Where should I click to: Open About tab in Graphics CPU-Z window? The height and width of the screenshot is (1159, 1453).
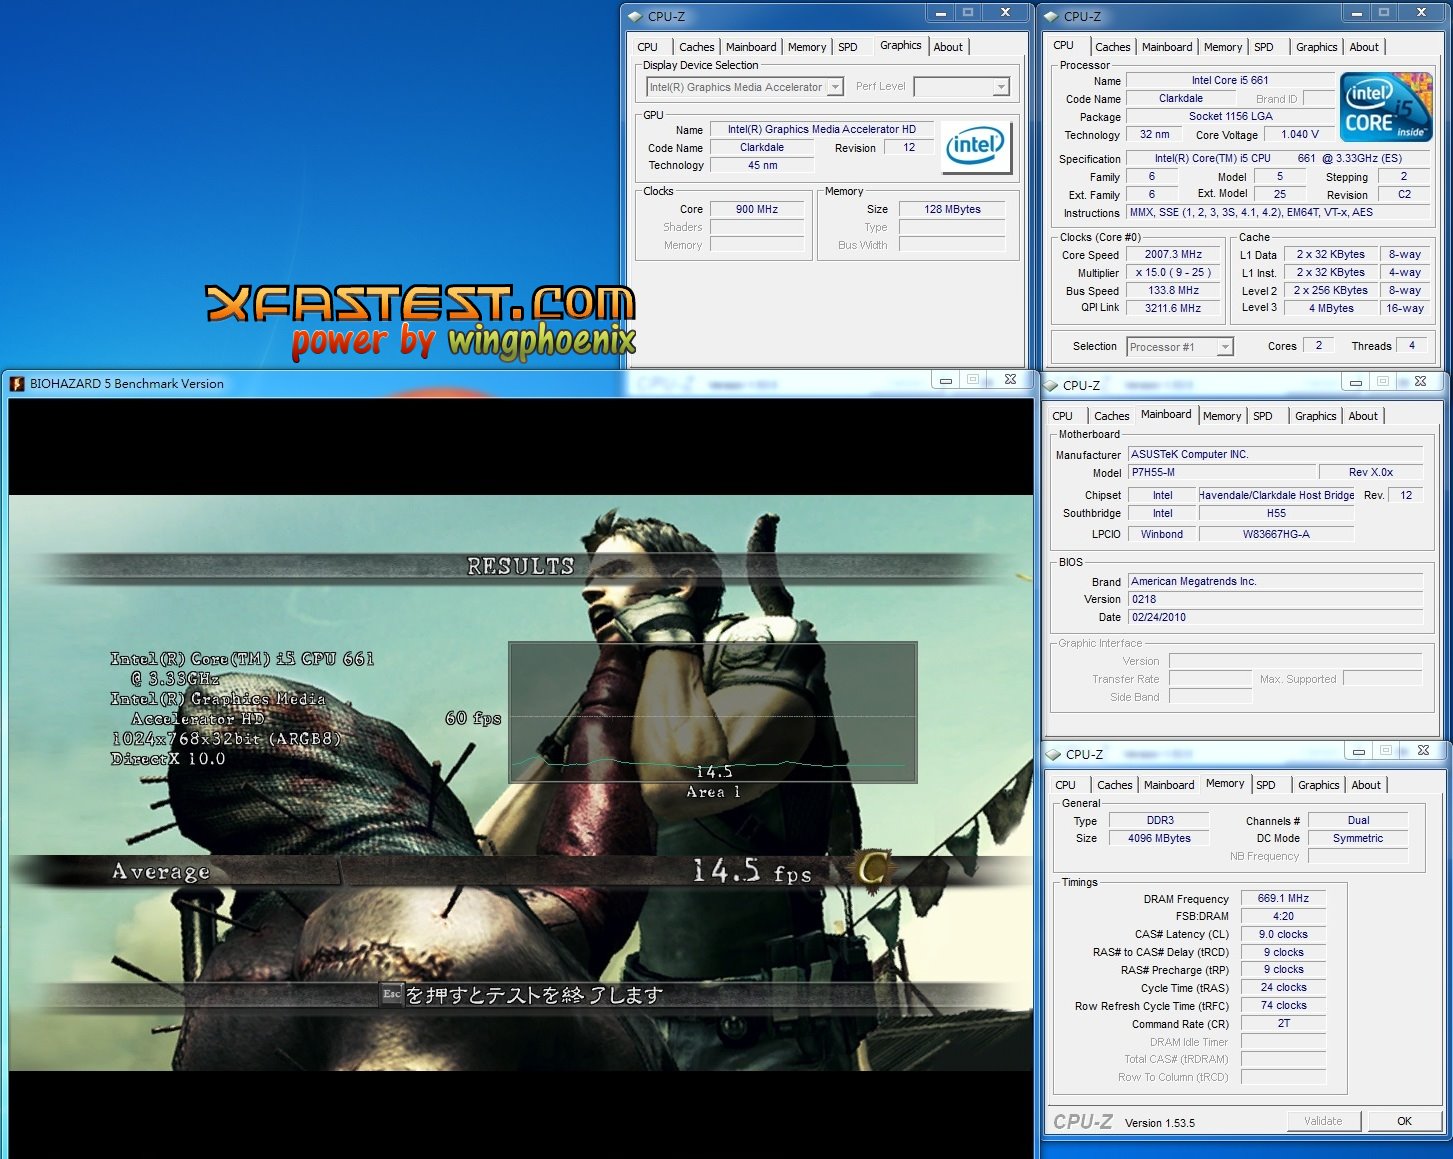tap(948, 47)
